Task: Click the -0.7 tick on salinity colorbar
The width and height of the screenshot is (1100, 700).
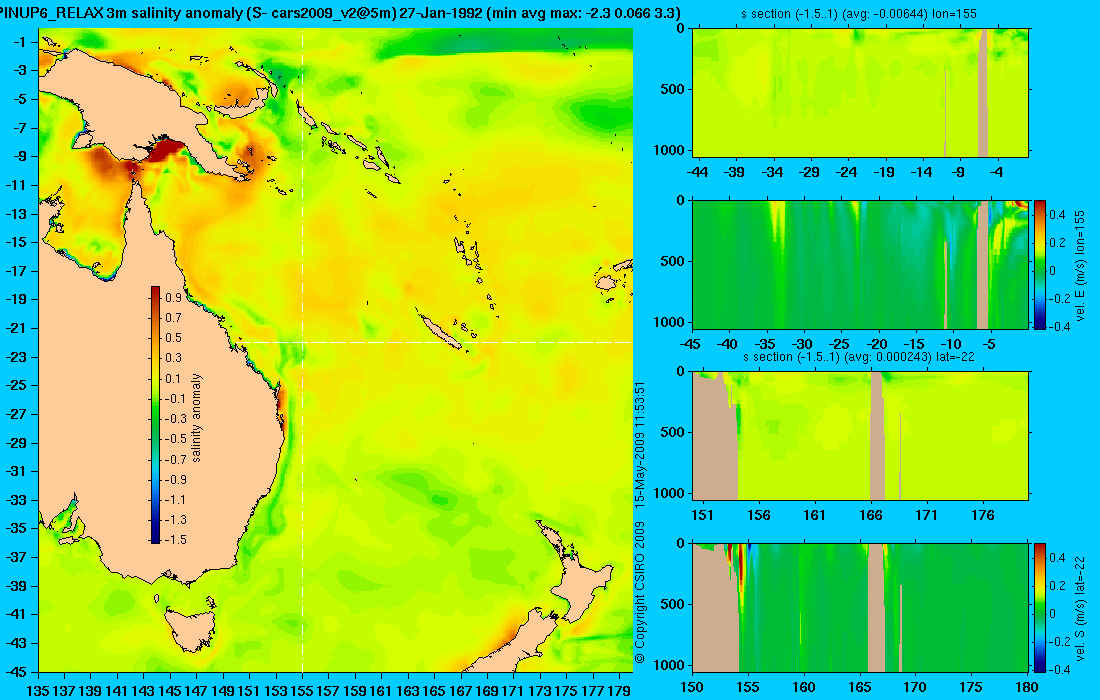Action: pos(173,459)
